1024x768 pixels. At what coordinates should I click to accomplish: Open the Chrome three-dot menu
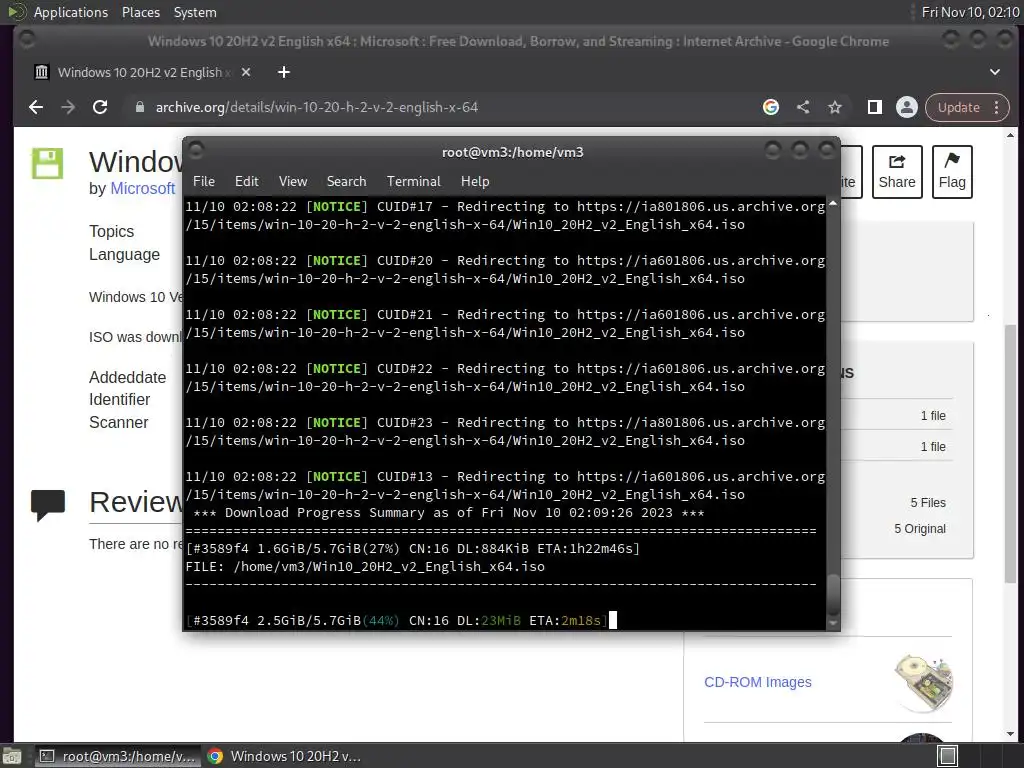[997, 107]
